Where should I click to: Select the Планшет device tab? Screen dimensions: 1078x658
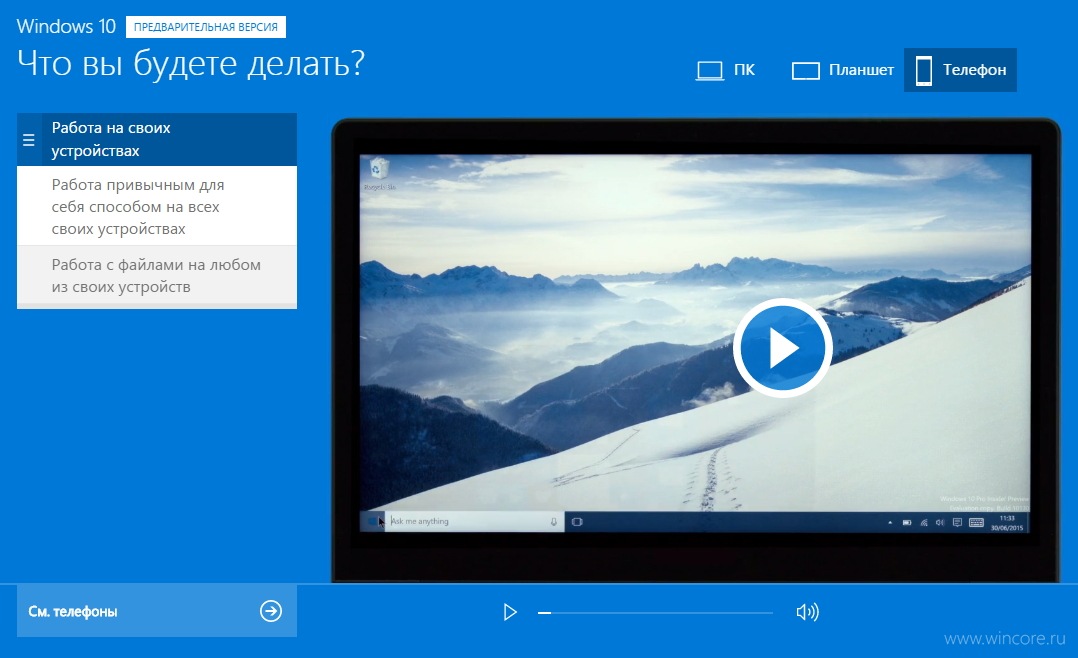tap(842, 70)
